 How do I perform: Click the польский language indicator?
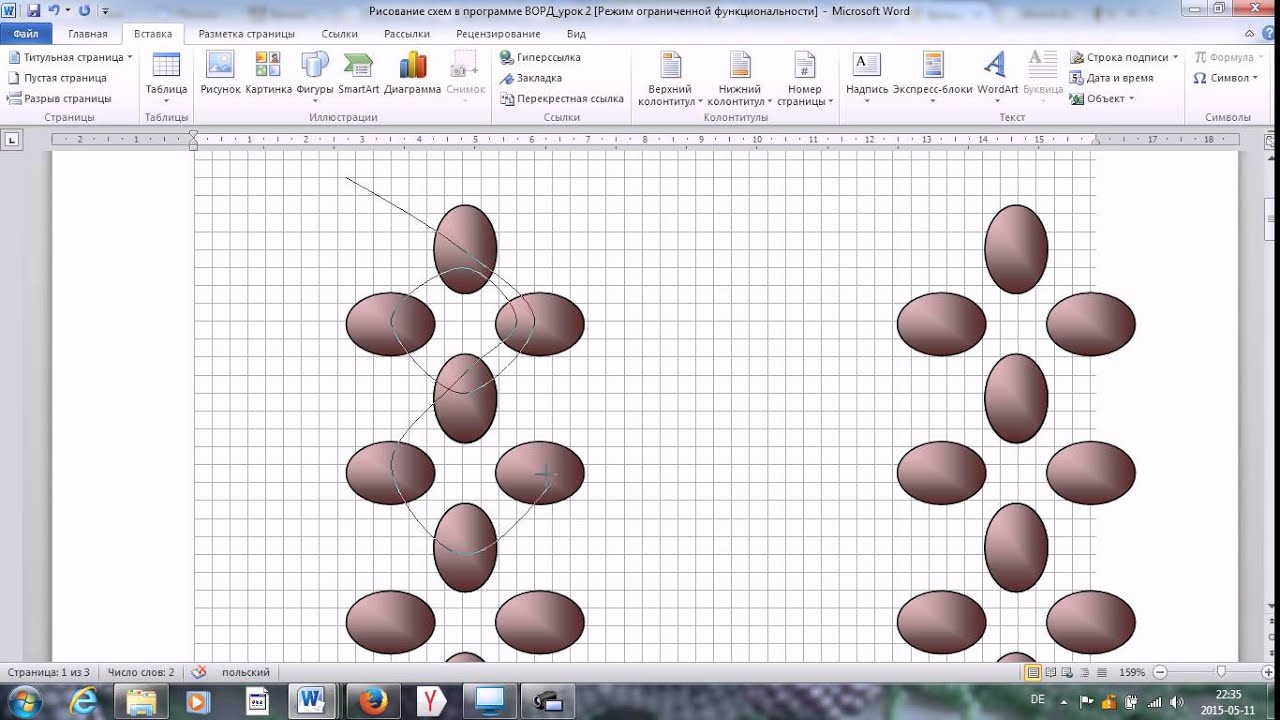(x=246, y=673)
